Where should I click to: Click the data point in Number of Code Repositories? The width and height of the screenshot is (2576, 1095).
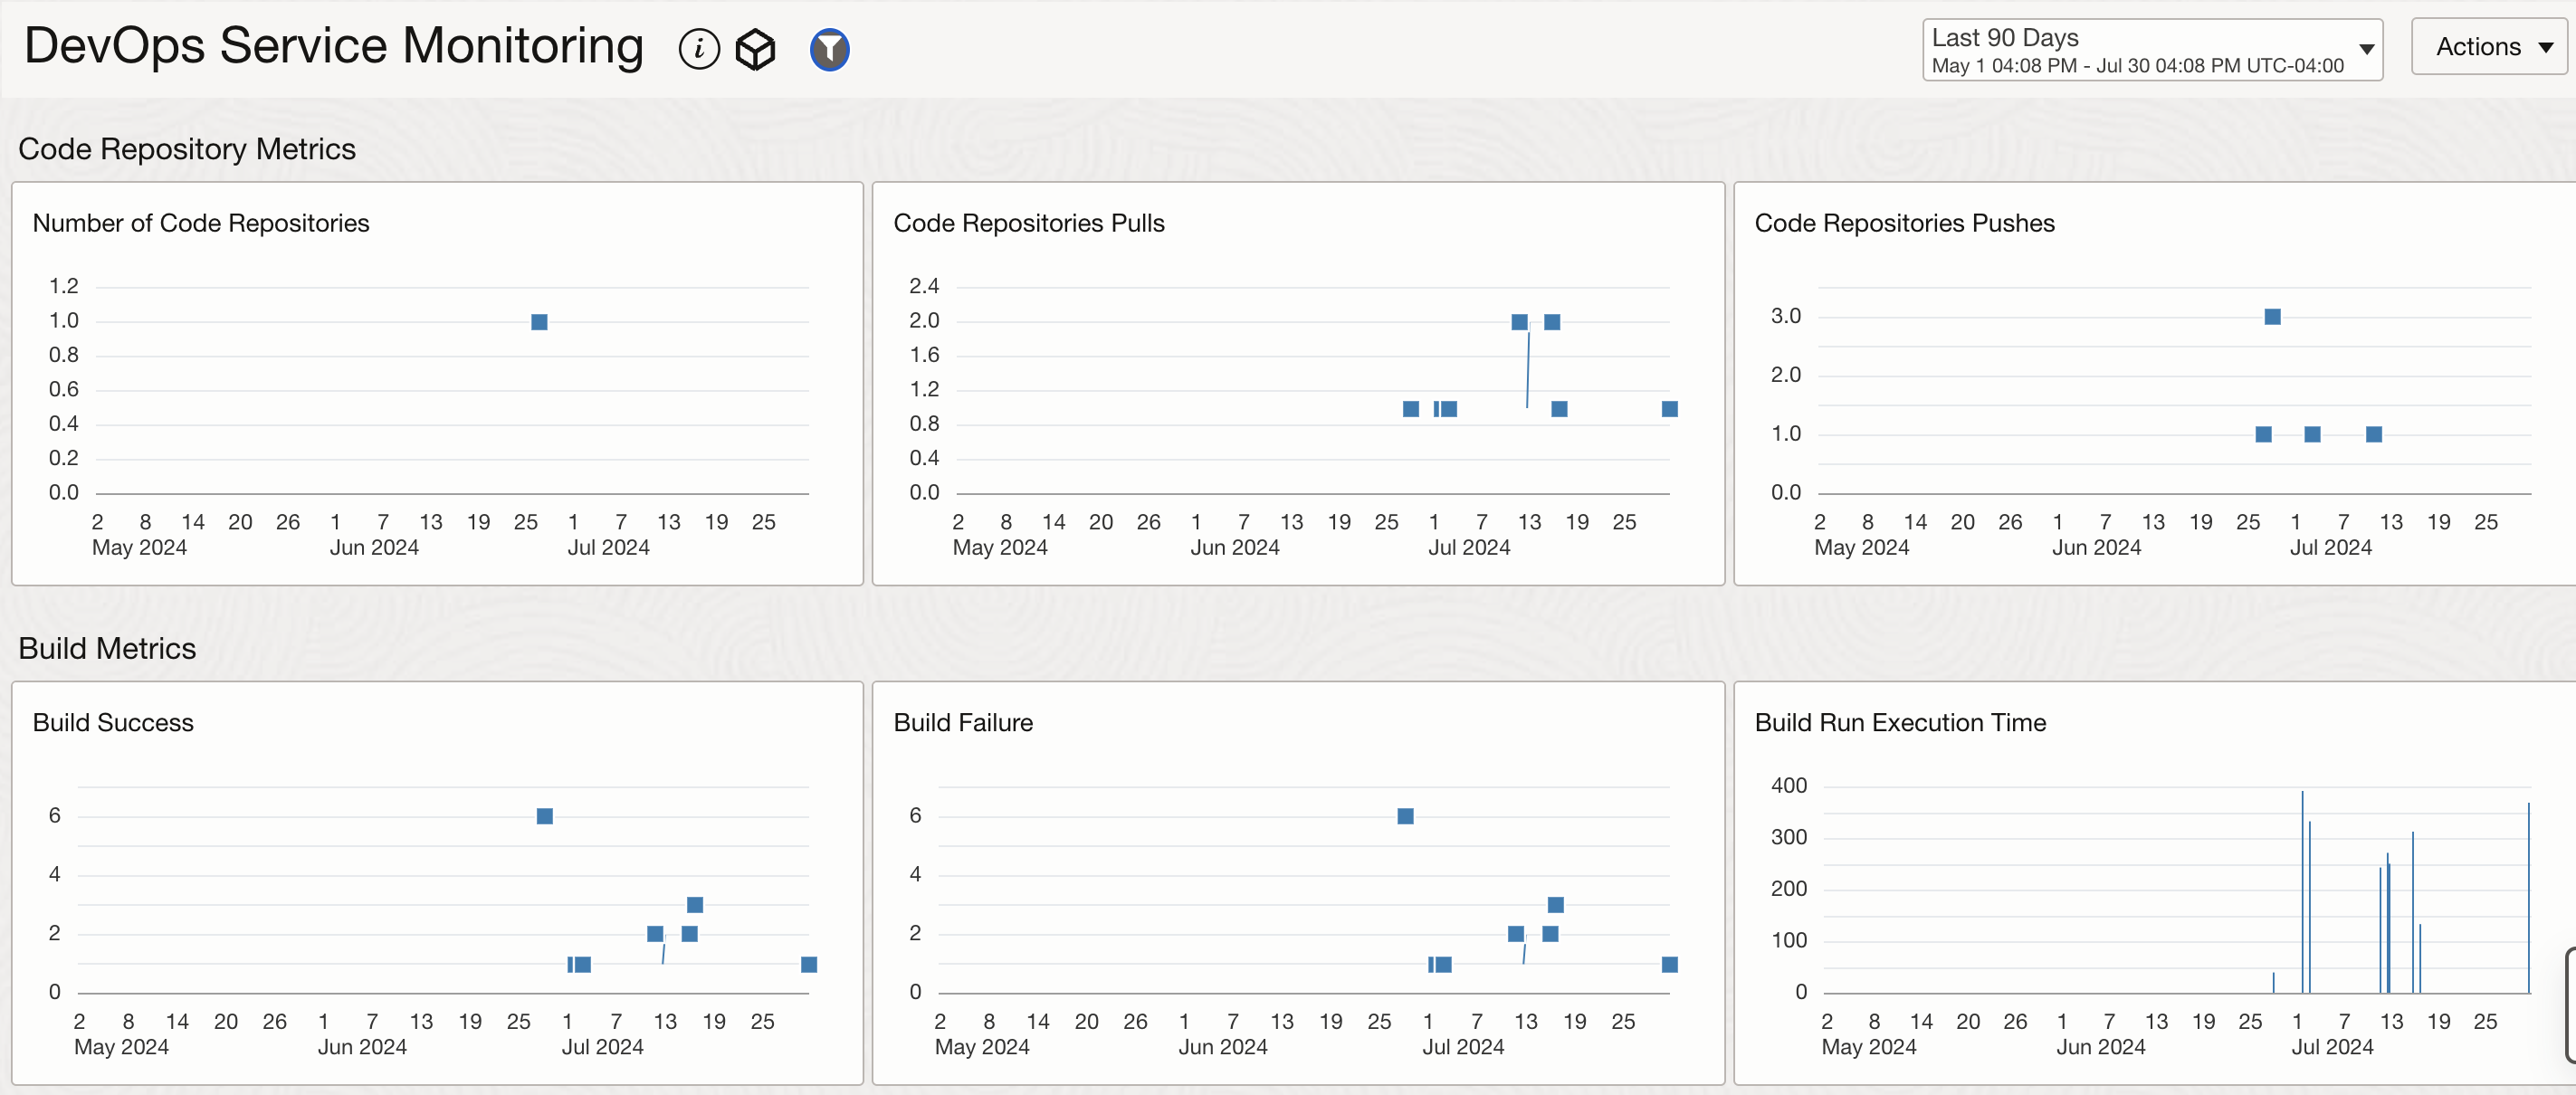(539, 322)
